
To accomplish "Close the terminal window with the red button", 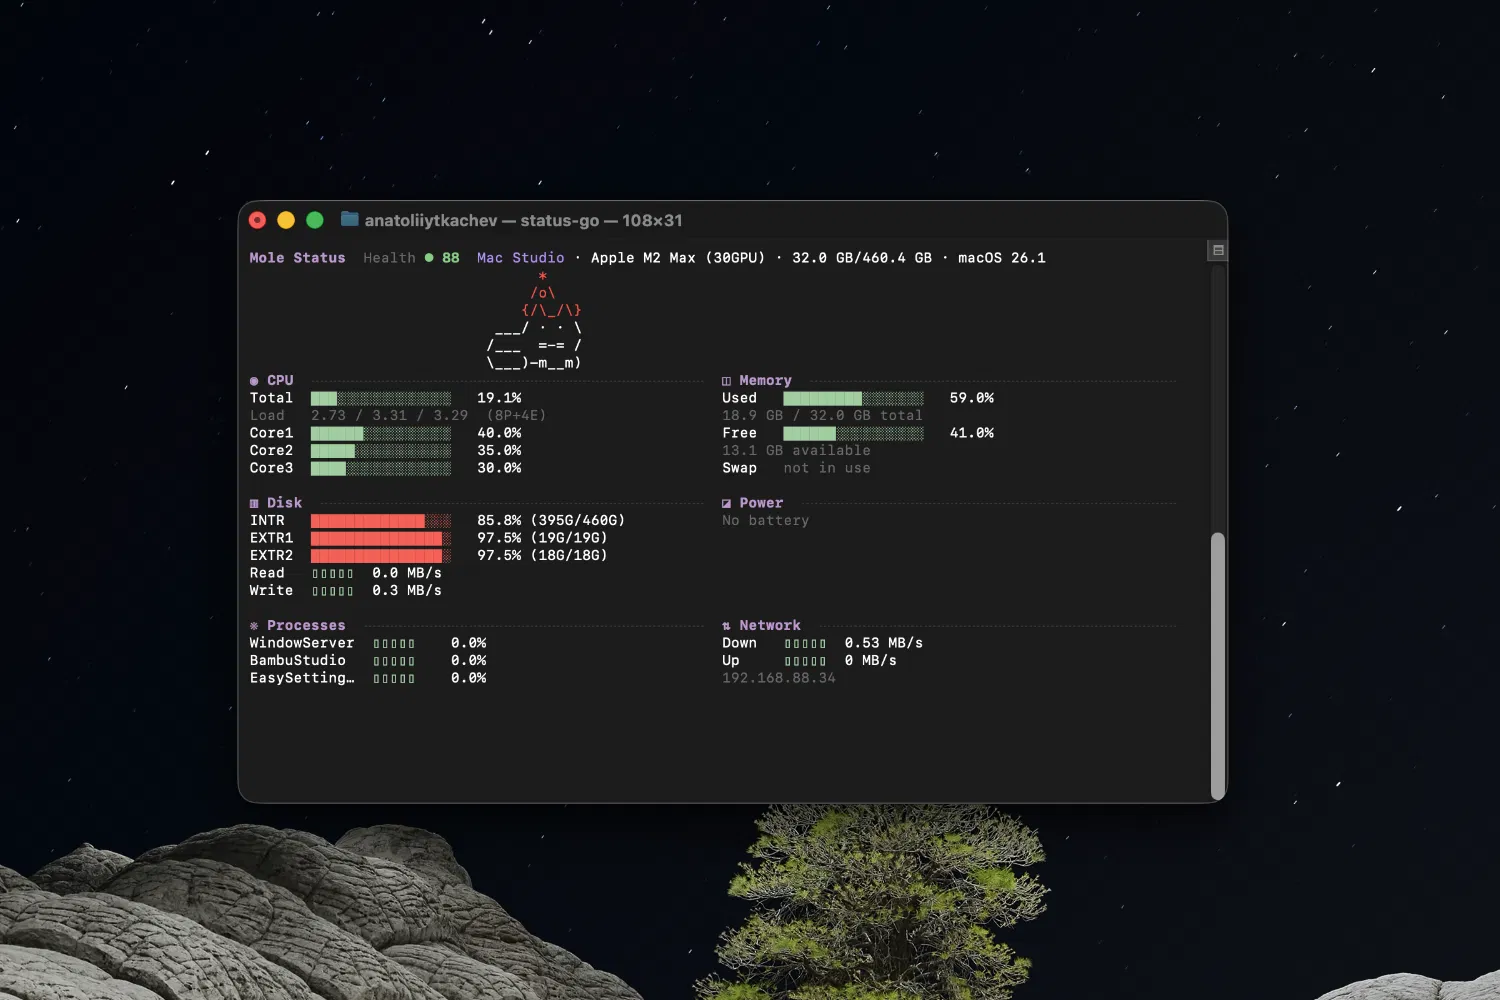I will 257,220.
